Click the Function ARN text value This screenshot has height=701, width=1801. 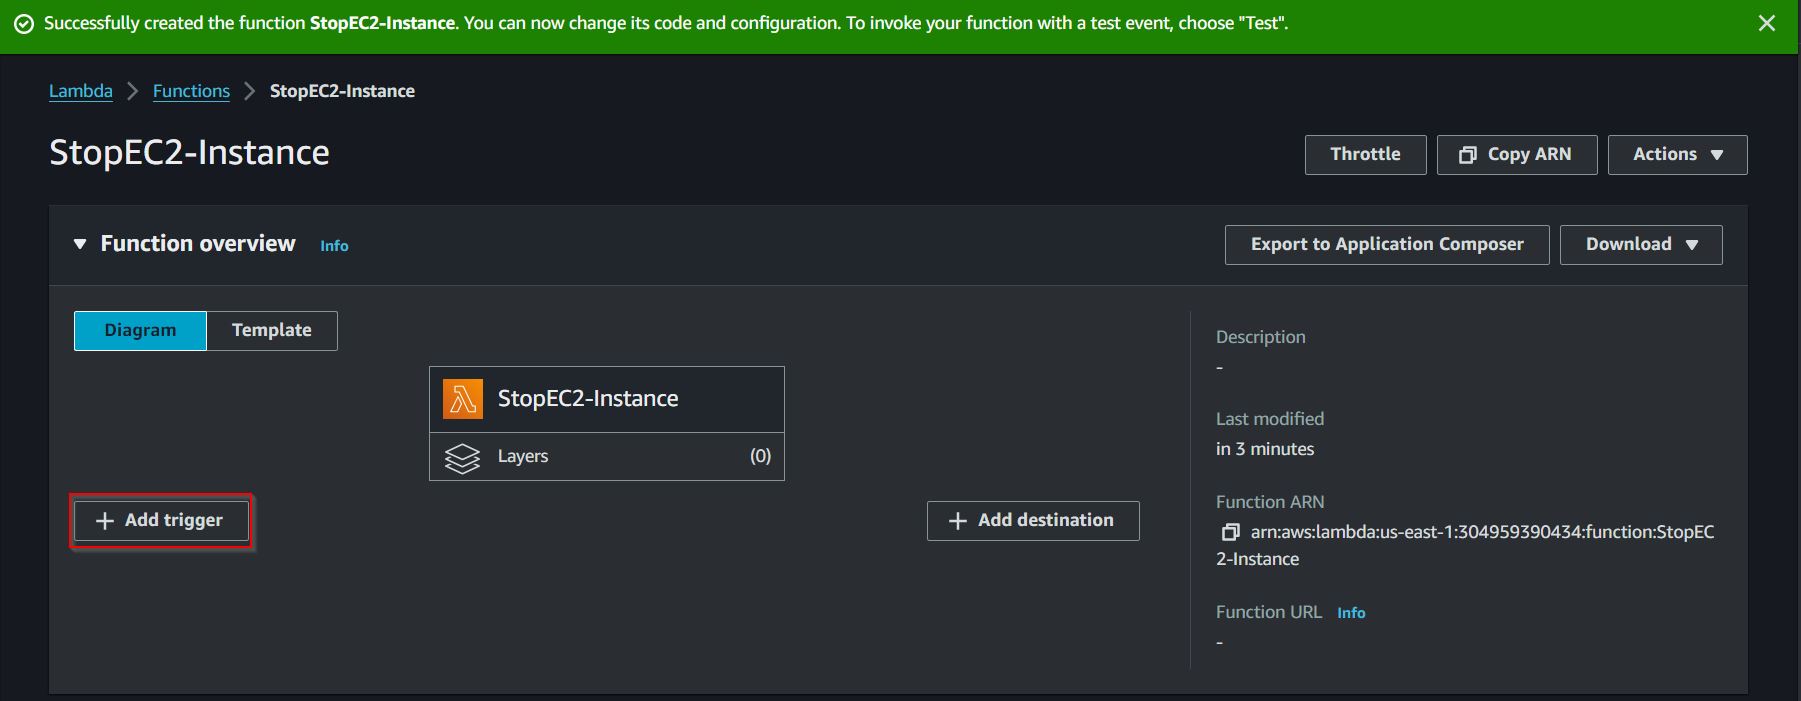point(1465,546)
